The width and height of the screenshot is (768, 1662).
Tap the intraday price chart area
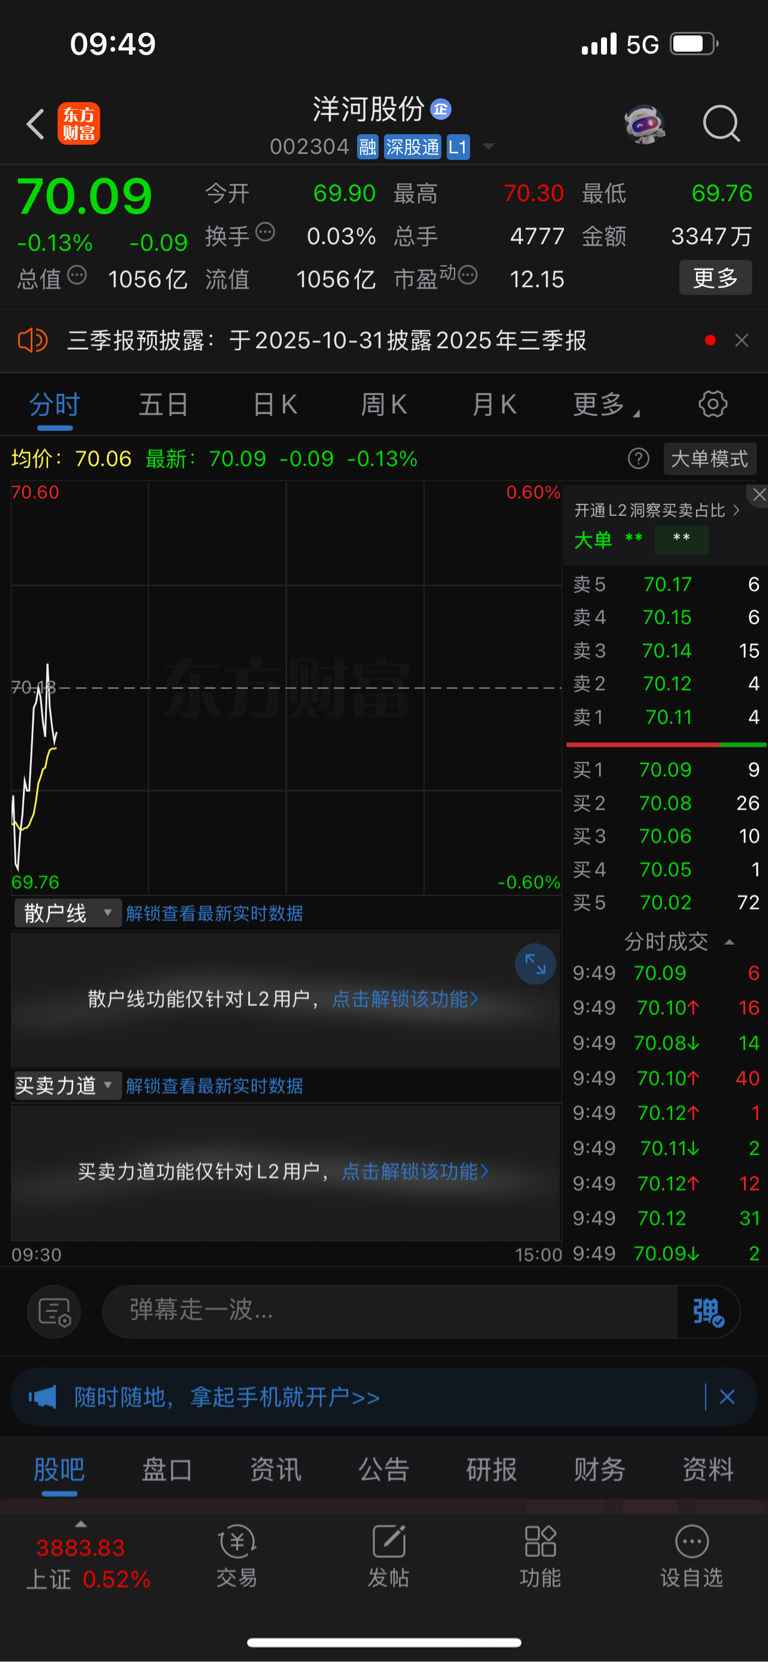pos(286,688)
